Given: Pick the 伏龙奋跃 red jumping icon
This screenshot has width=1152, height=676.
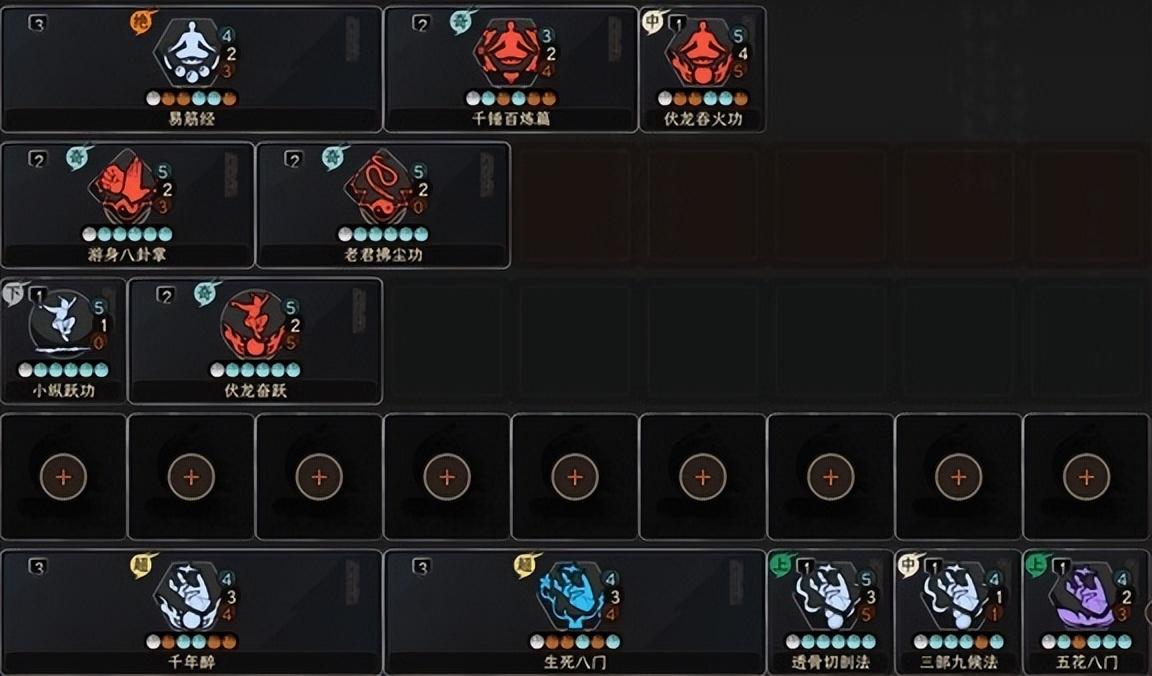Looking at the screenshot, I should click(x=254, y=325).
